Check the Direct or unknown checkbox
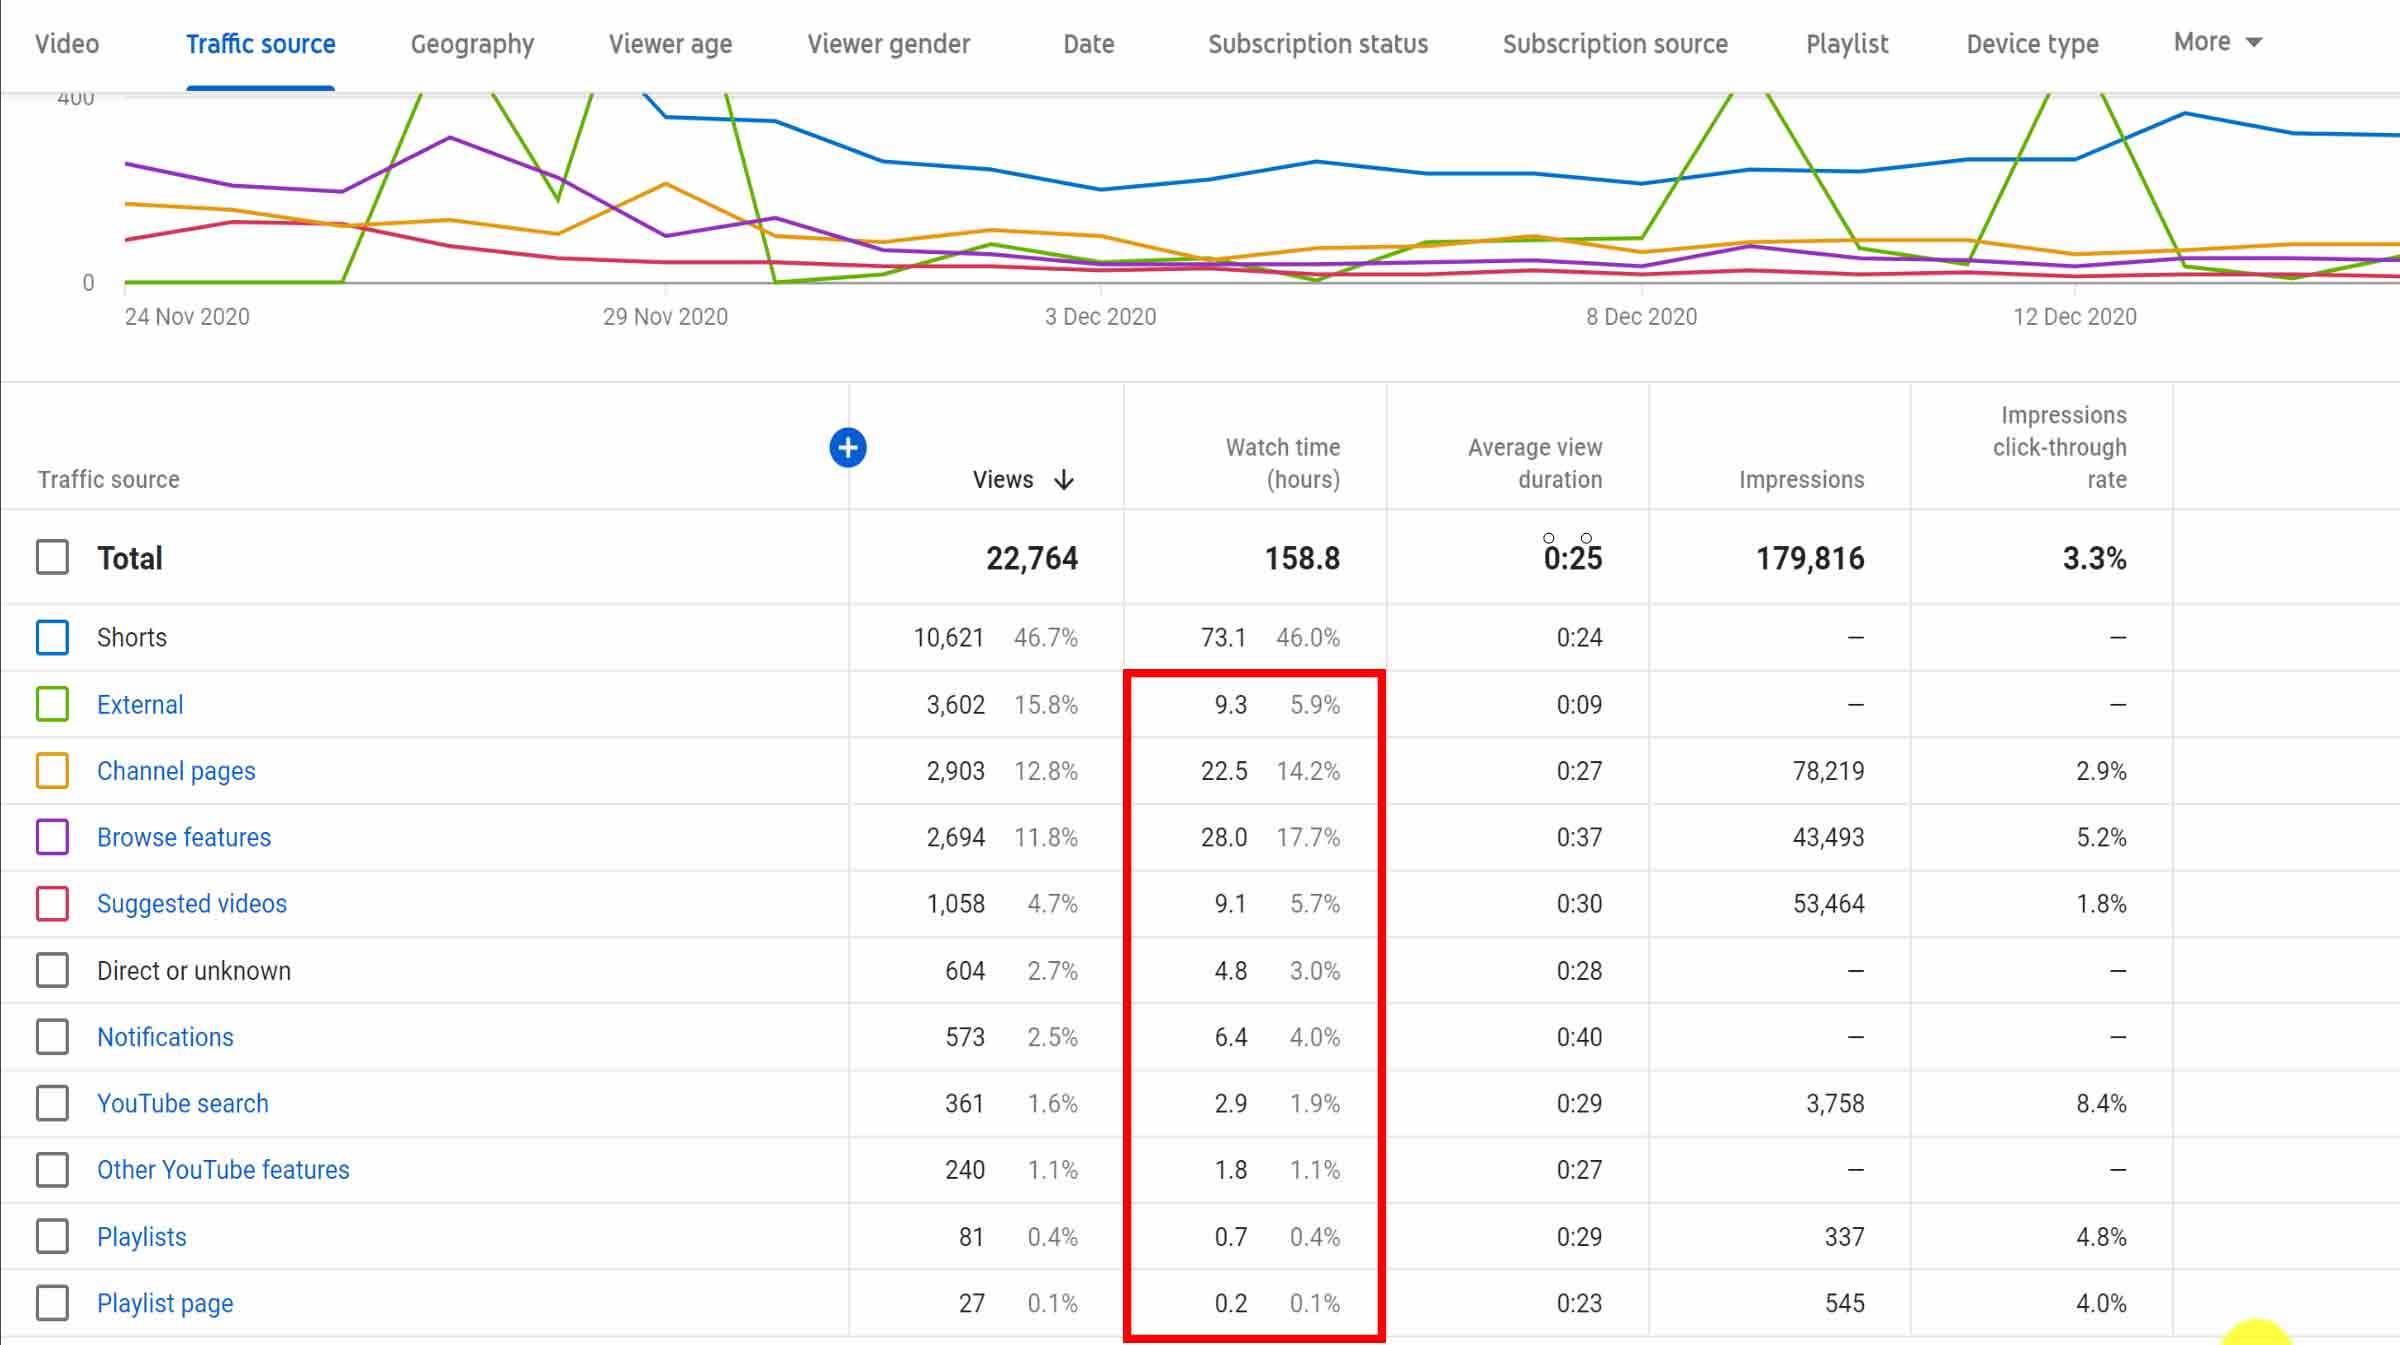 (x=52, y=970)
